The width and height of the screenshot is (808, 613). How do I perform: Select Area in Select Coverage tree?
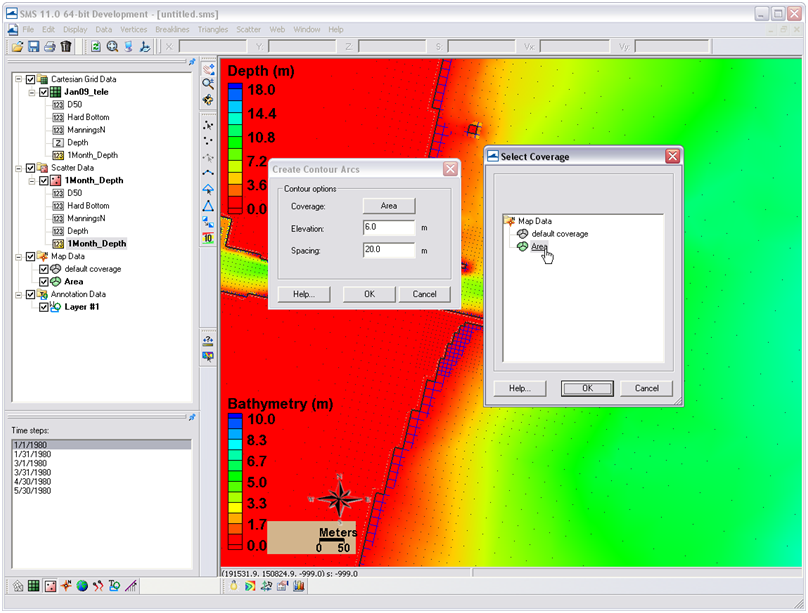(538, 247)
